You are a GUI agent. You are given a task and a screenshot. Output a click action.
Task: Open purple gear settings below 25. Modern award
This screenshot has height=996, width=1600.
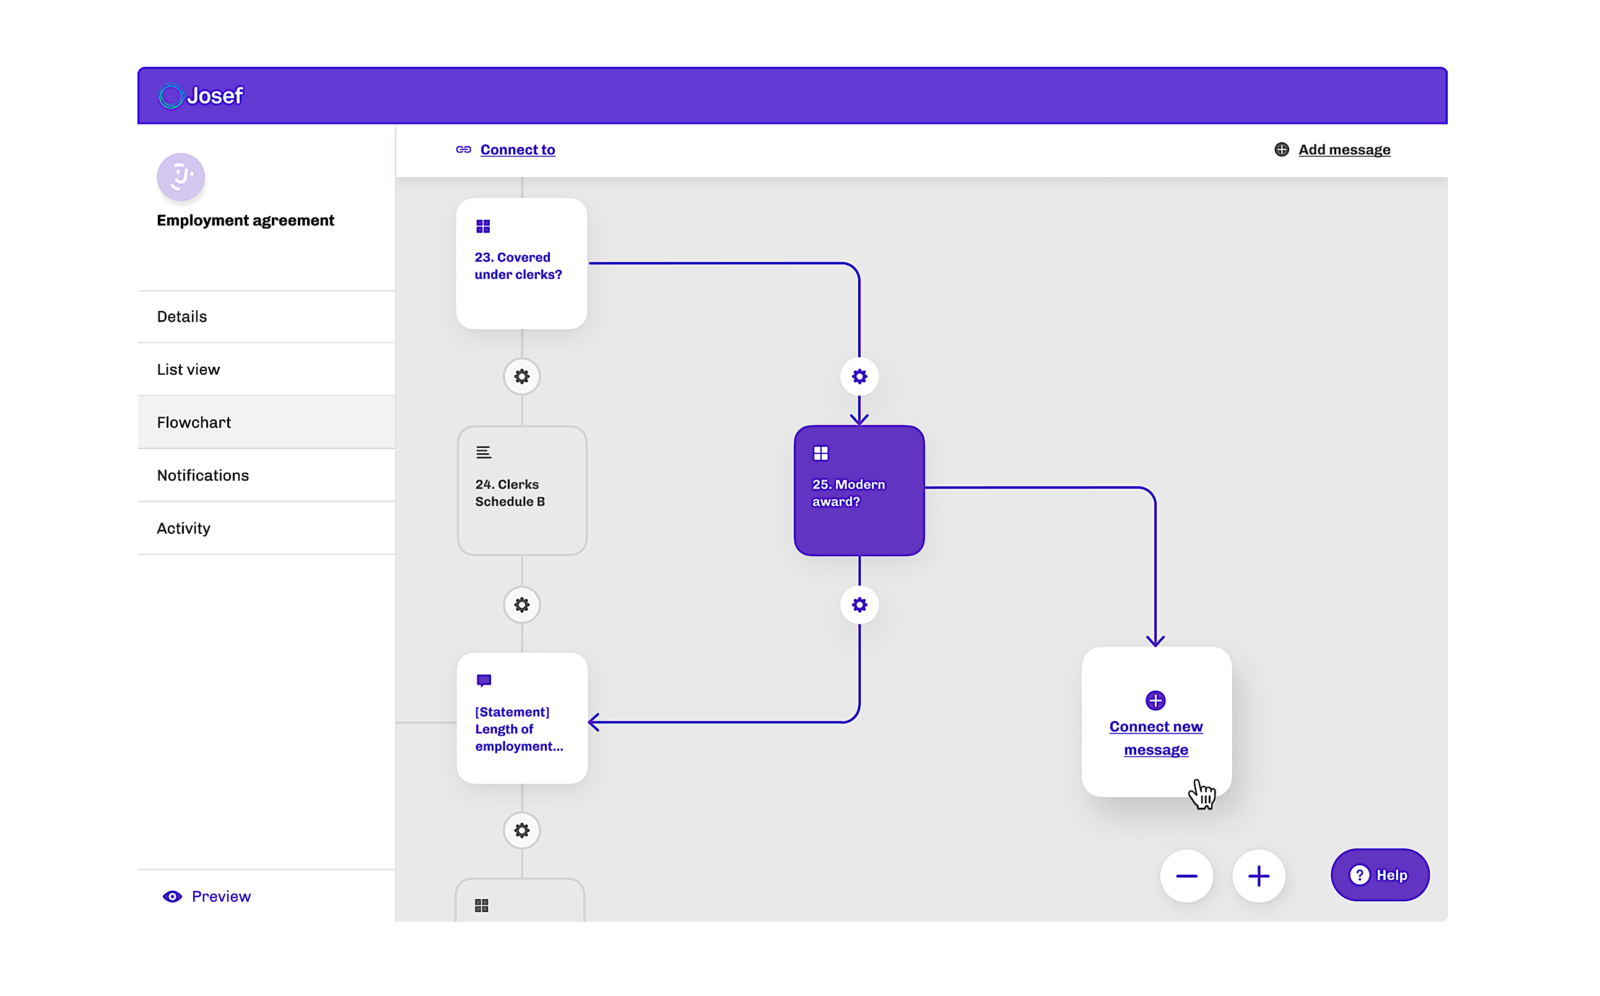point(859,605)
